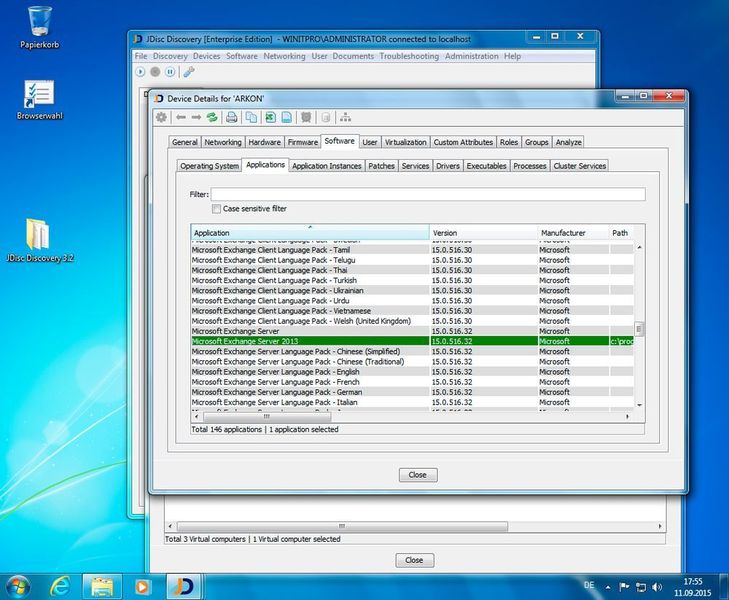Click the gear settings icon in Device Details toolbar

pyautogui.click(x=161, y=117)
